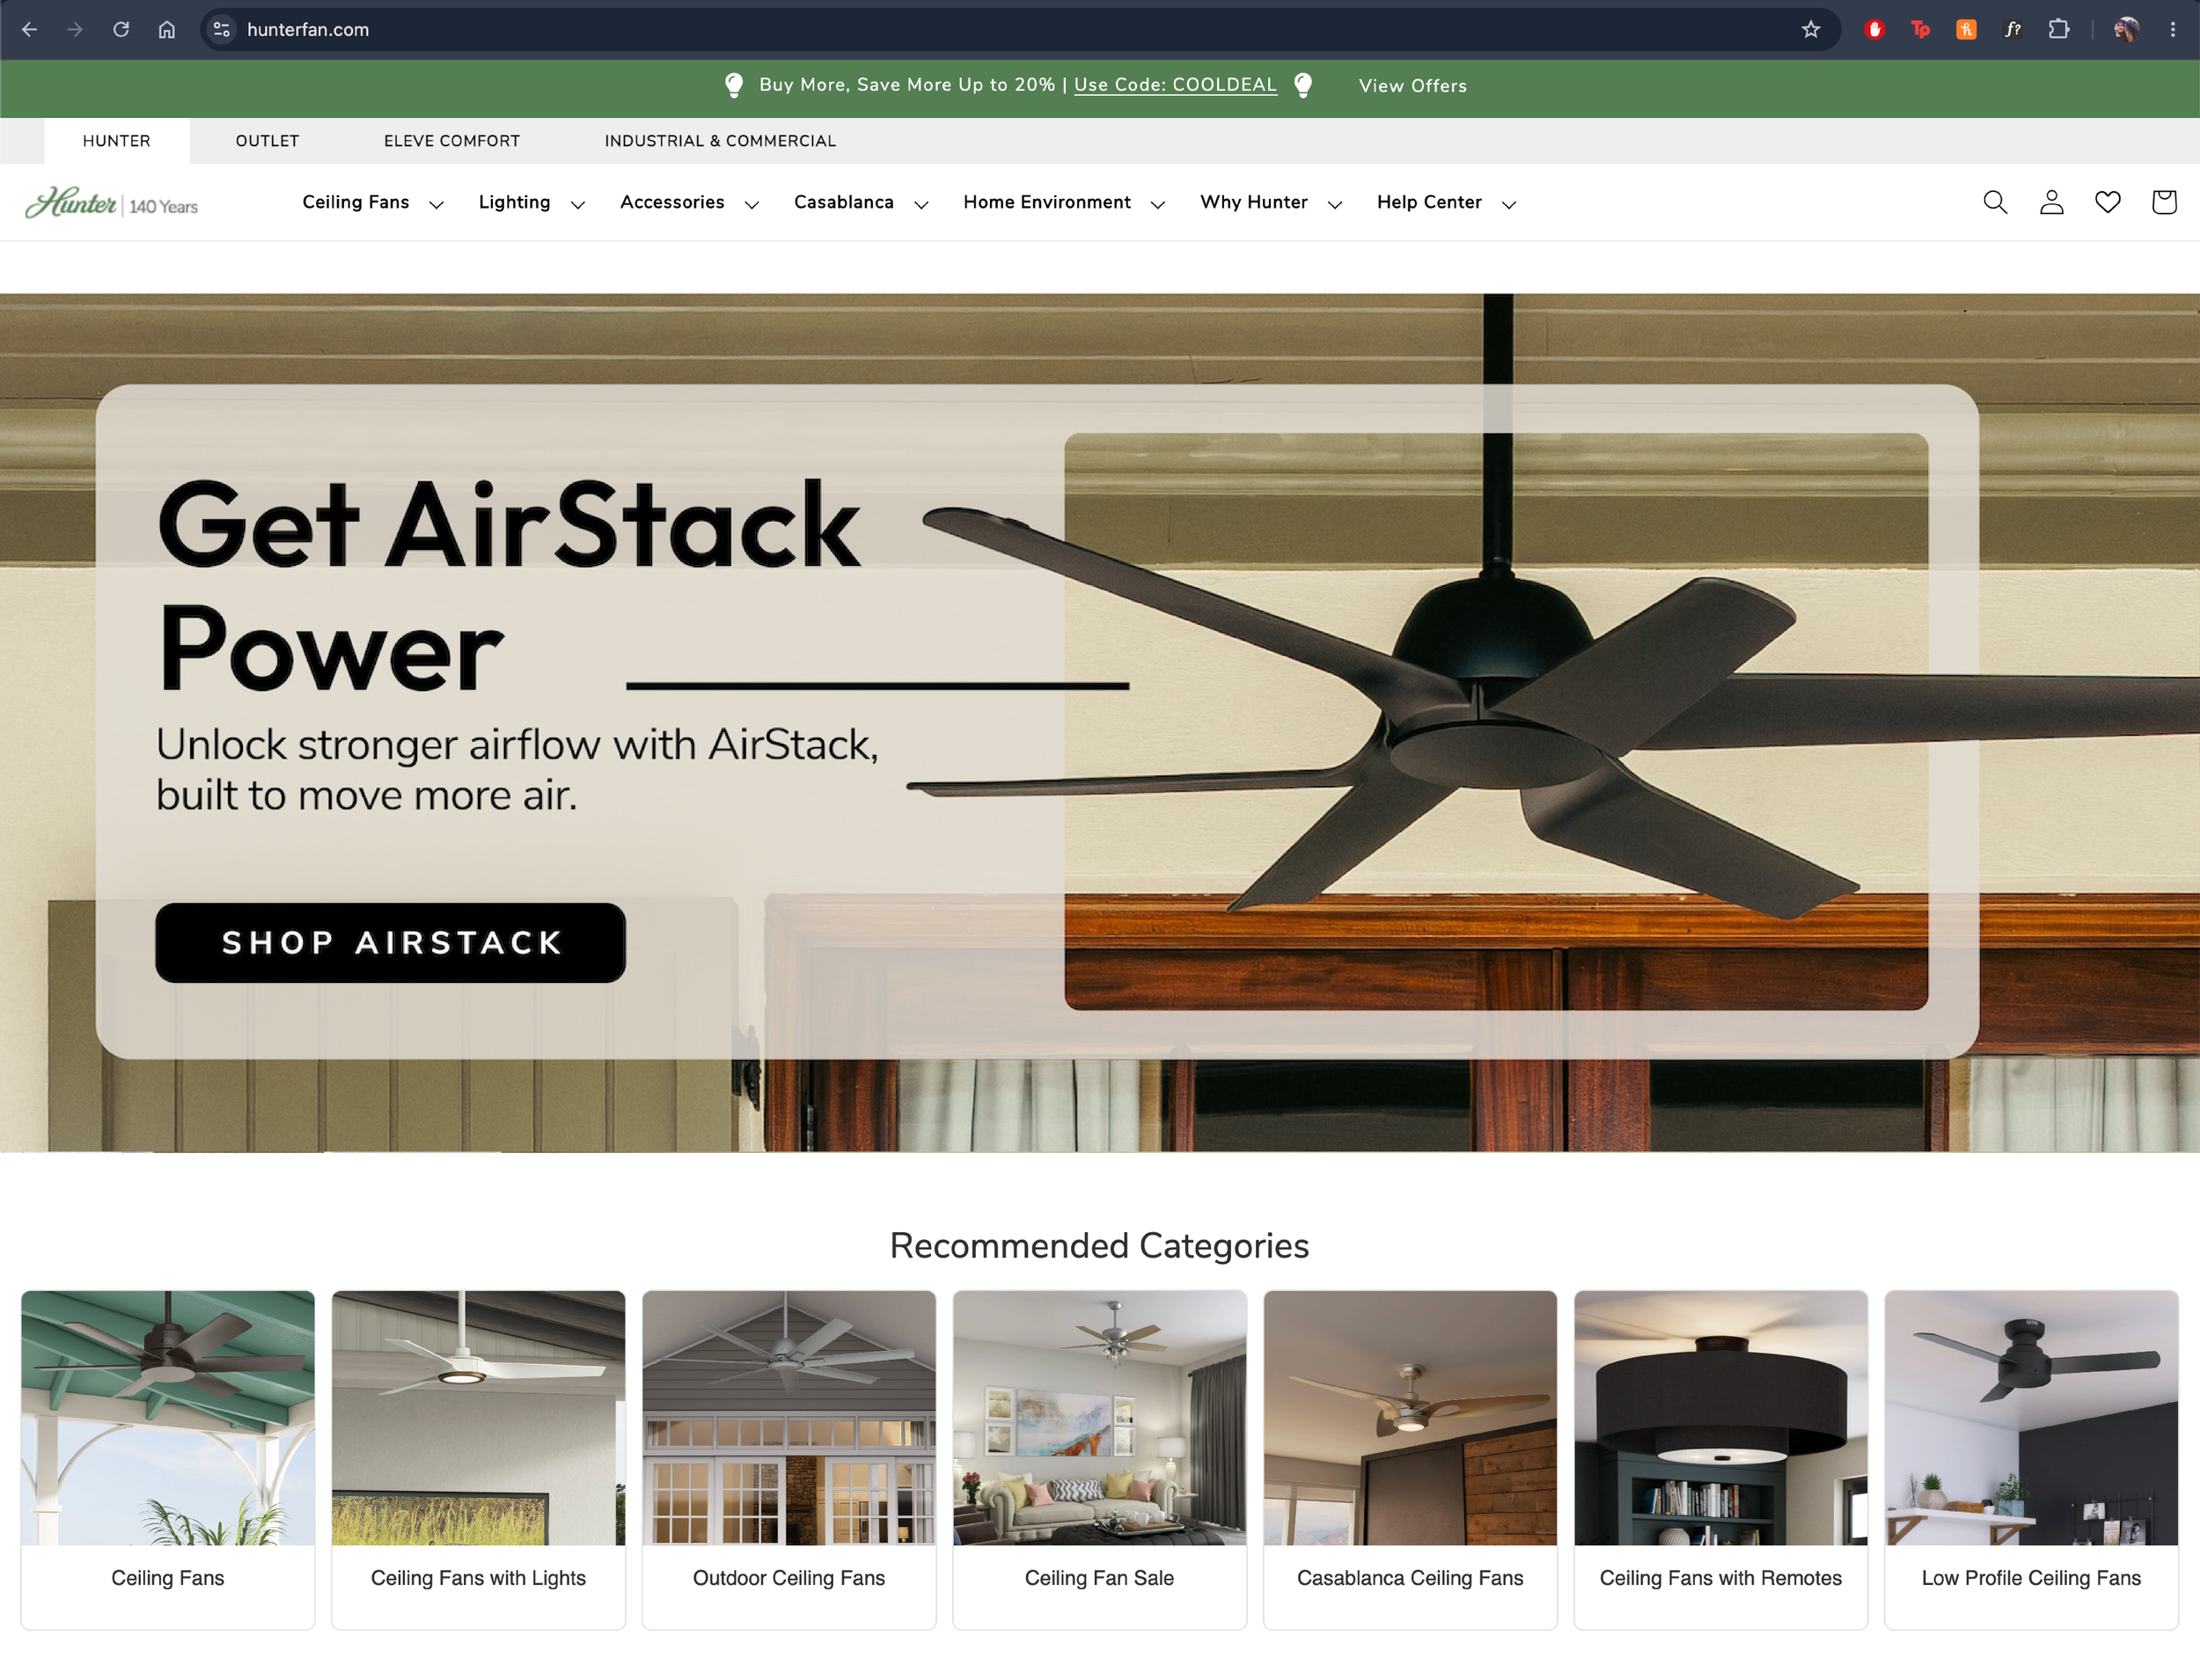Click the black drum fan bookshelf thumbnail
Viewport: 2200px width, 1680px height.
click(1720, 1418)
